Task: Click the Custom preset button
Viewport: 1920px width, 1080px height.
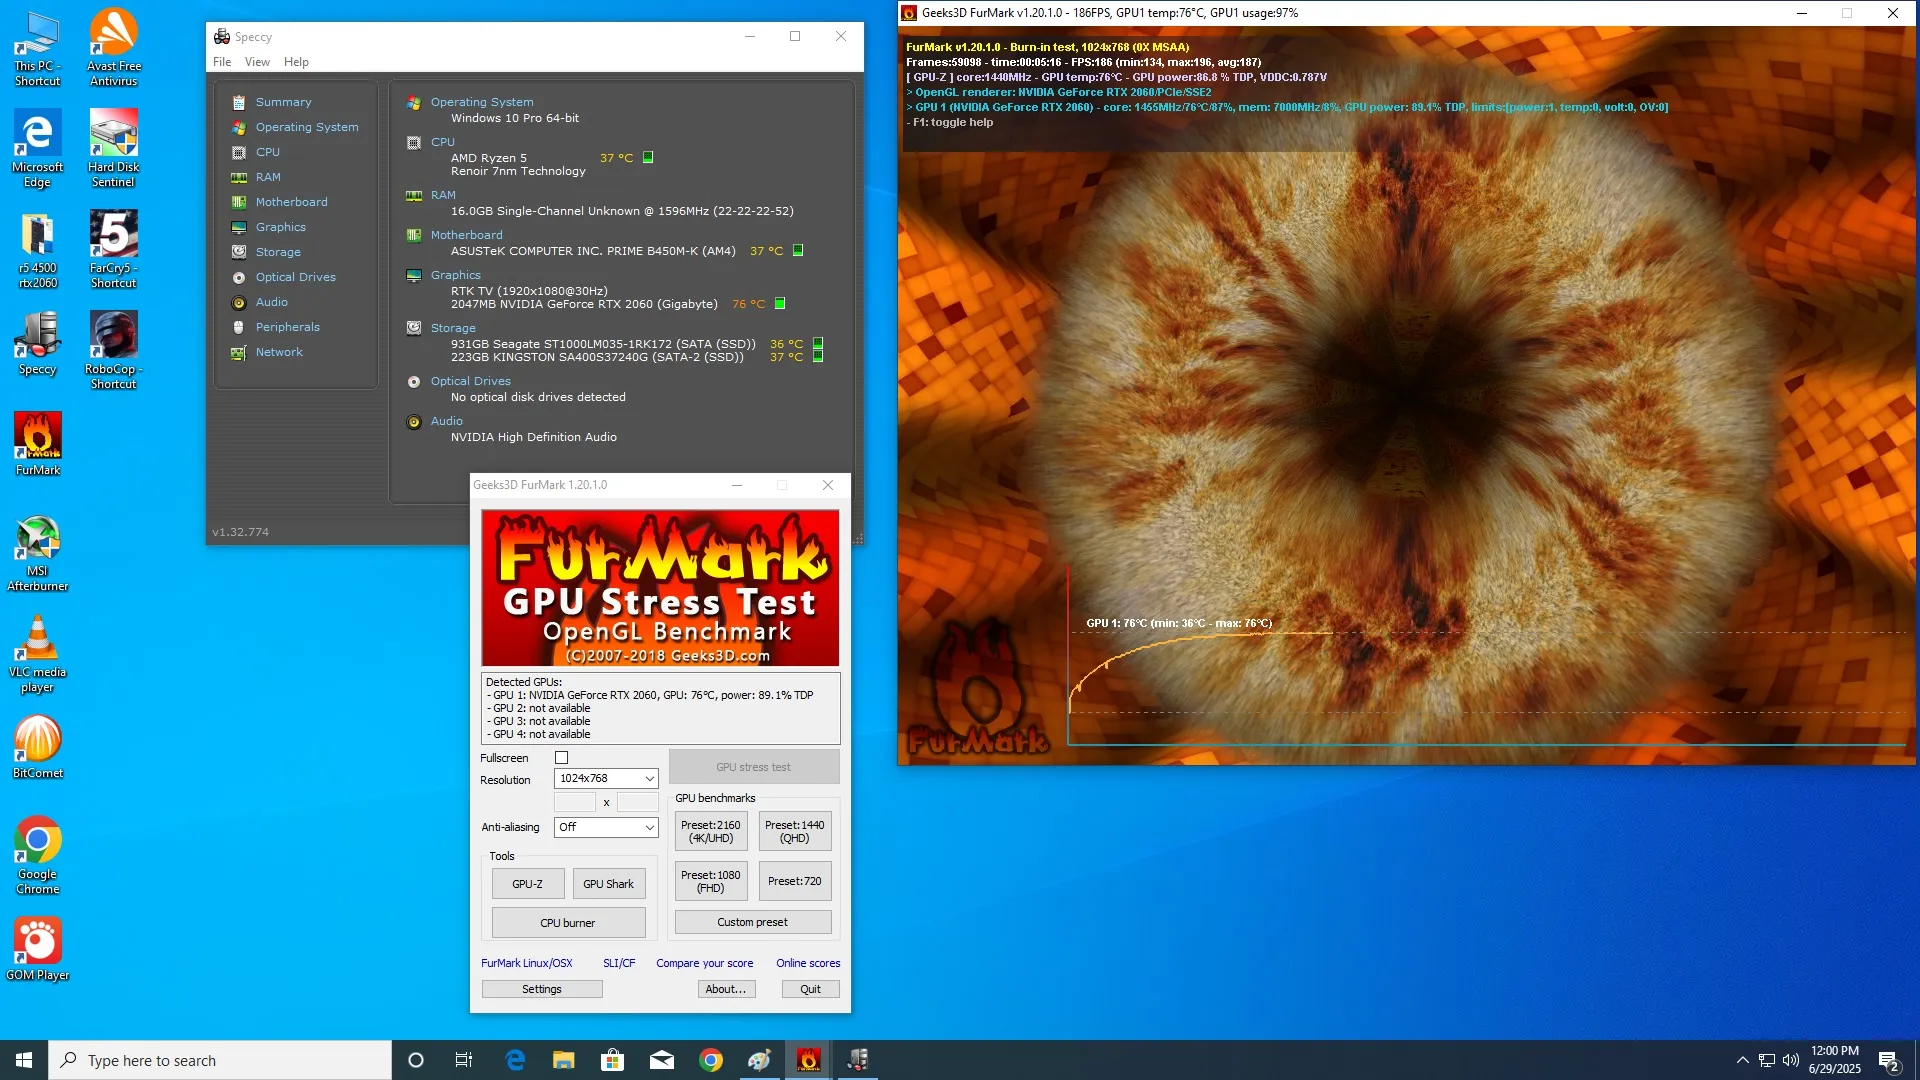Action: (x=753, y=922)
